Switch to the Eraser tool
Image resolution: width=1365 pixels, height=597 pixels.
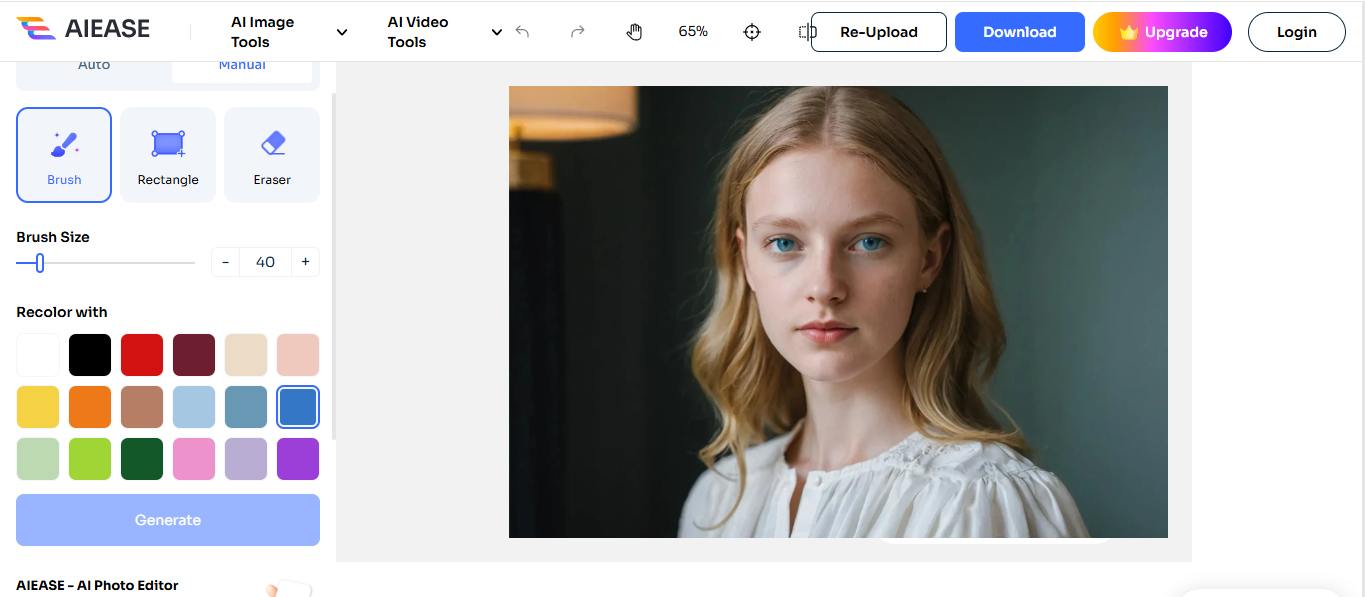271,155
